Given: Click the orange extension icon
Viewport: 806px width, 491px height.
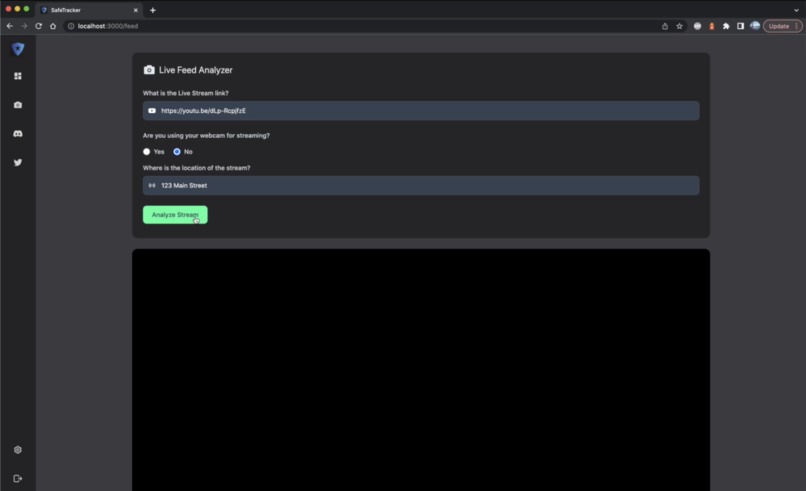Looking at the screenshot, I should 712,26.
